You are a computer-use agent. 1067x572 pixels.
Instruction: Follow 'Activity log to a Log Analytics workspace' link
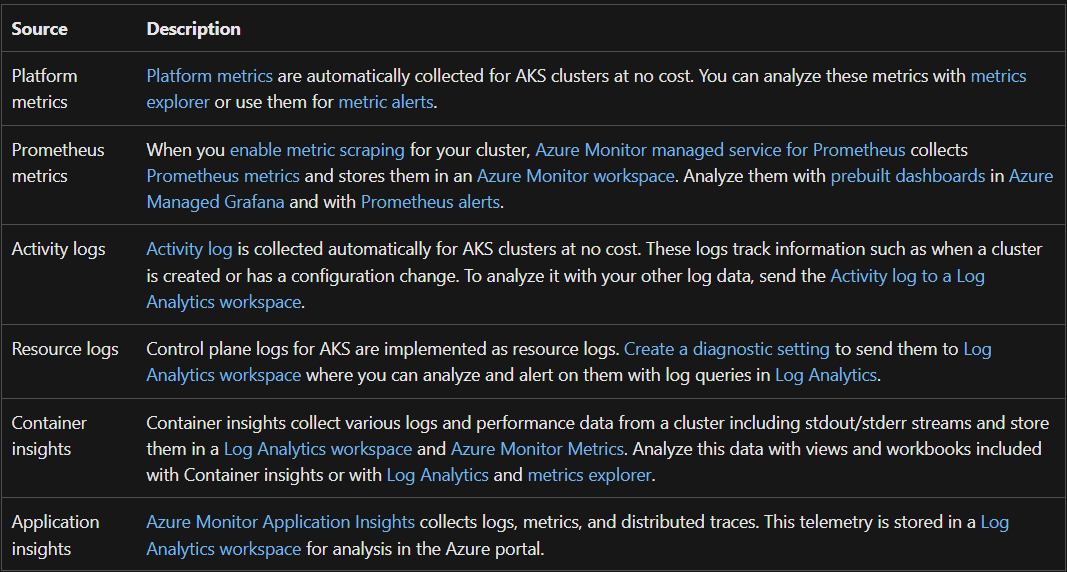(x=908, y=276)
